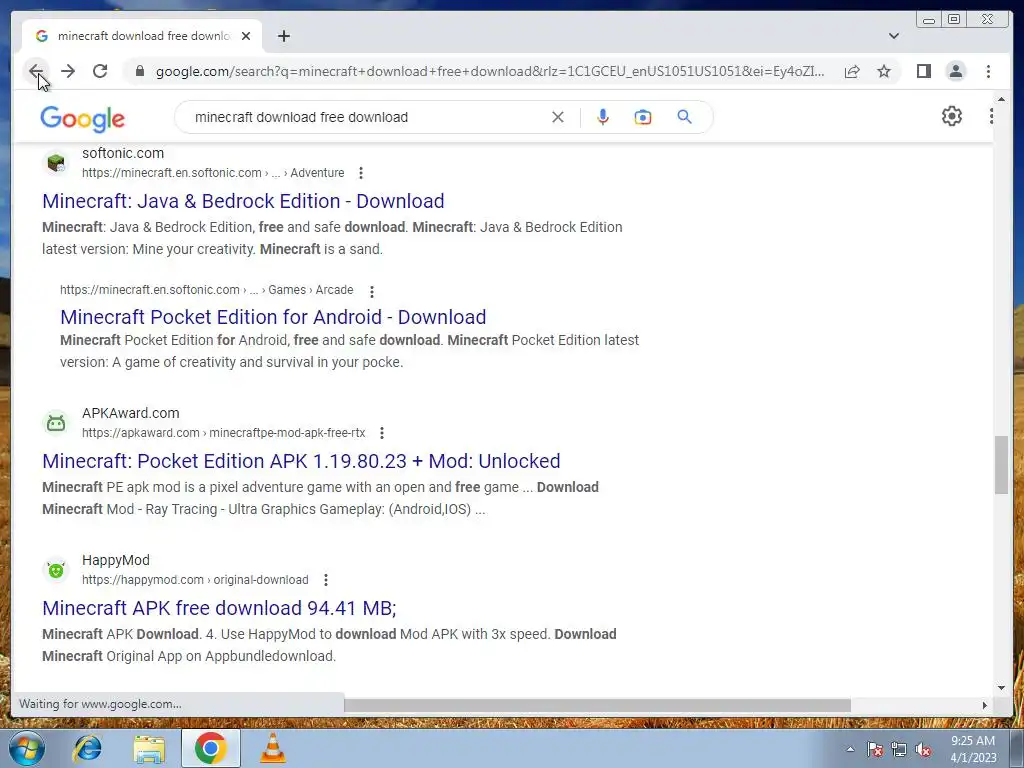The height and width of the screenshot is (768, 1024).
Task: Click the Google search text field
Action: pos(366,117)
